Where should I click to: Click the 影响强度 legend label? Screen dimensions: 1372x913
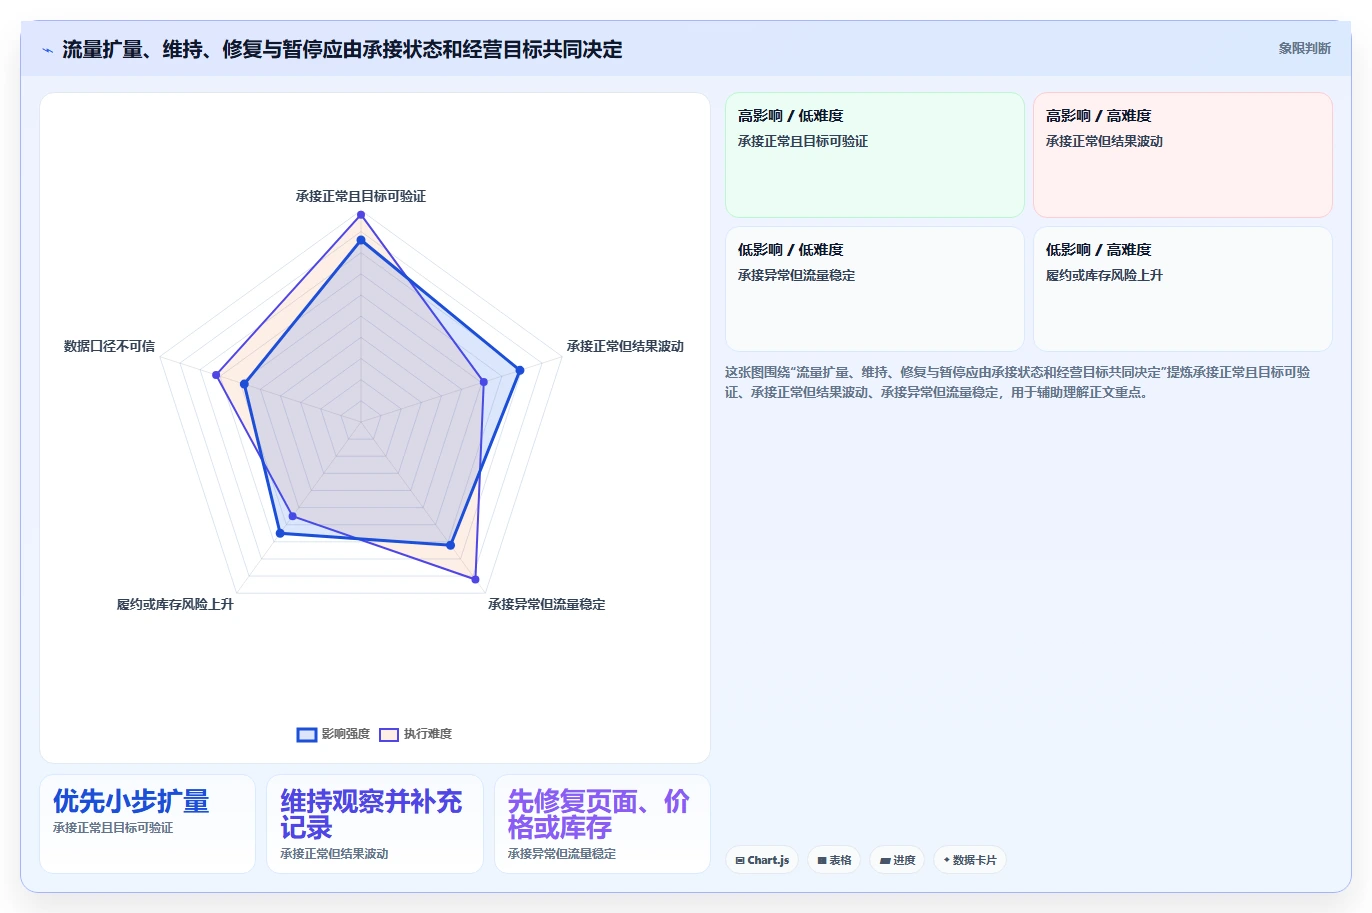346,734
